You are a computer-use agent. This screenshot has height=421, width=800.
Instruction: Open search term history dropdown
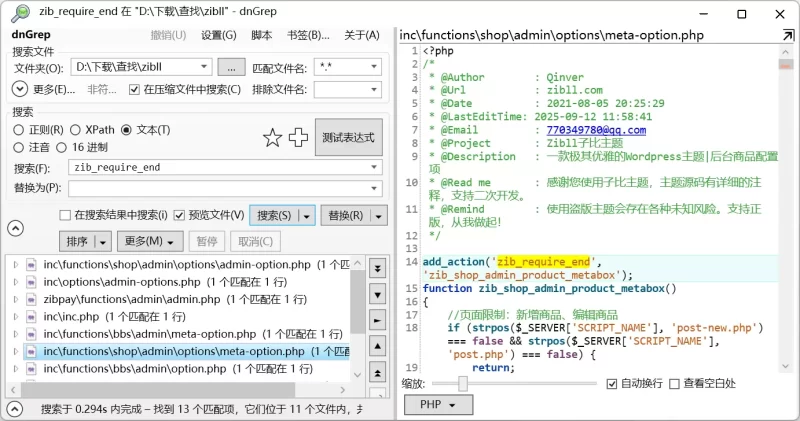coord(374,167)
